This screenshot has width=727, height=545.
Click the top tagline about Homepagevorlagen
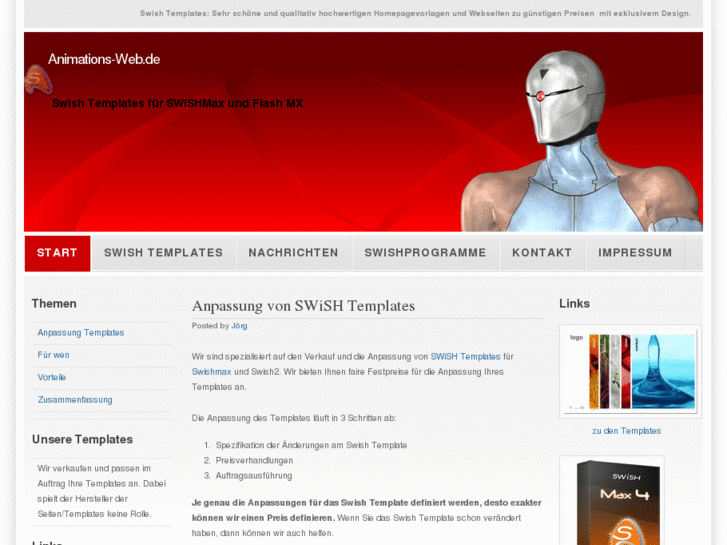415,13
